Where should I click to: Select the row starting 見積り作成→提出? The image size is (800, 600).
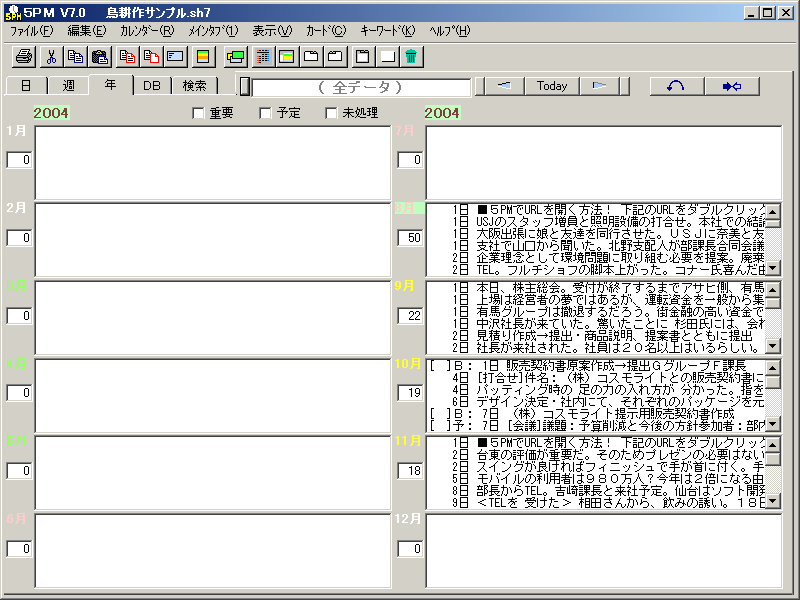pos(596,336)
